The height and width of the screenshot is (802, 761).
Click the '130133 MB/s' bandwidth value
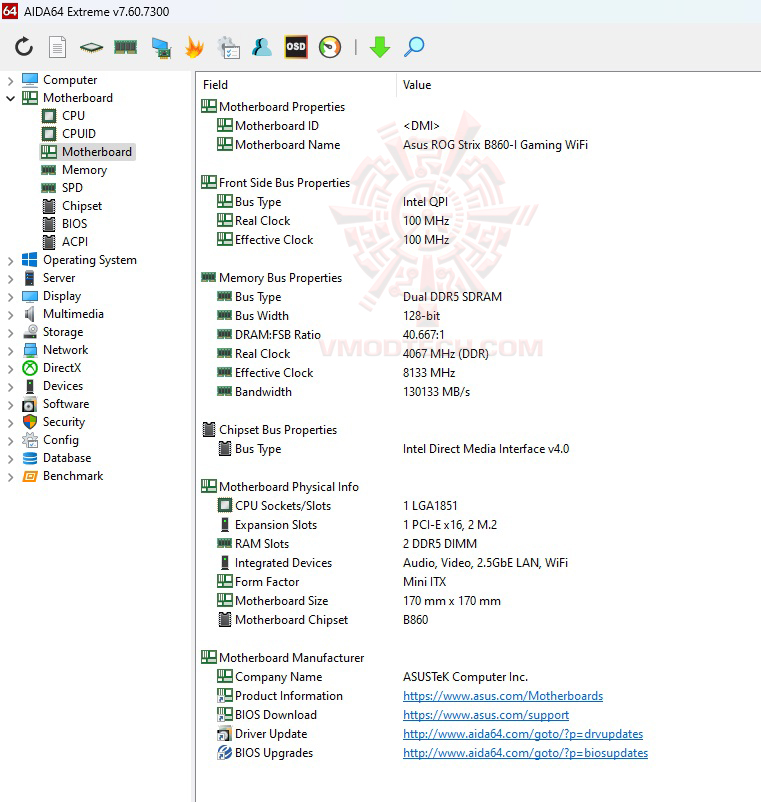[x=436, y=392]
